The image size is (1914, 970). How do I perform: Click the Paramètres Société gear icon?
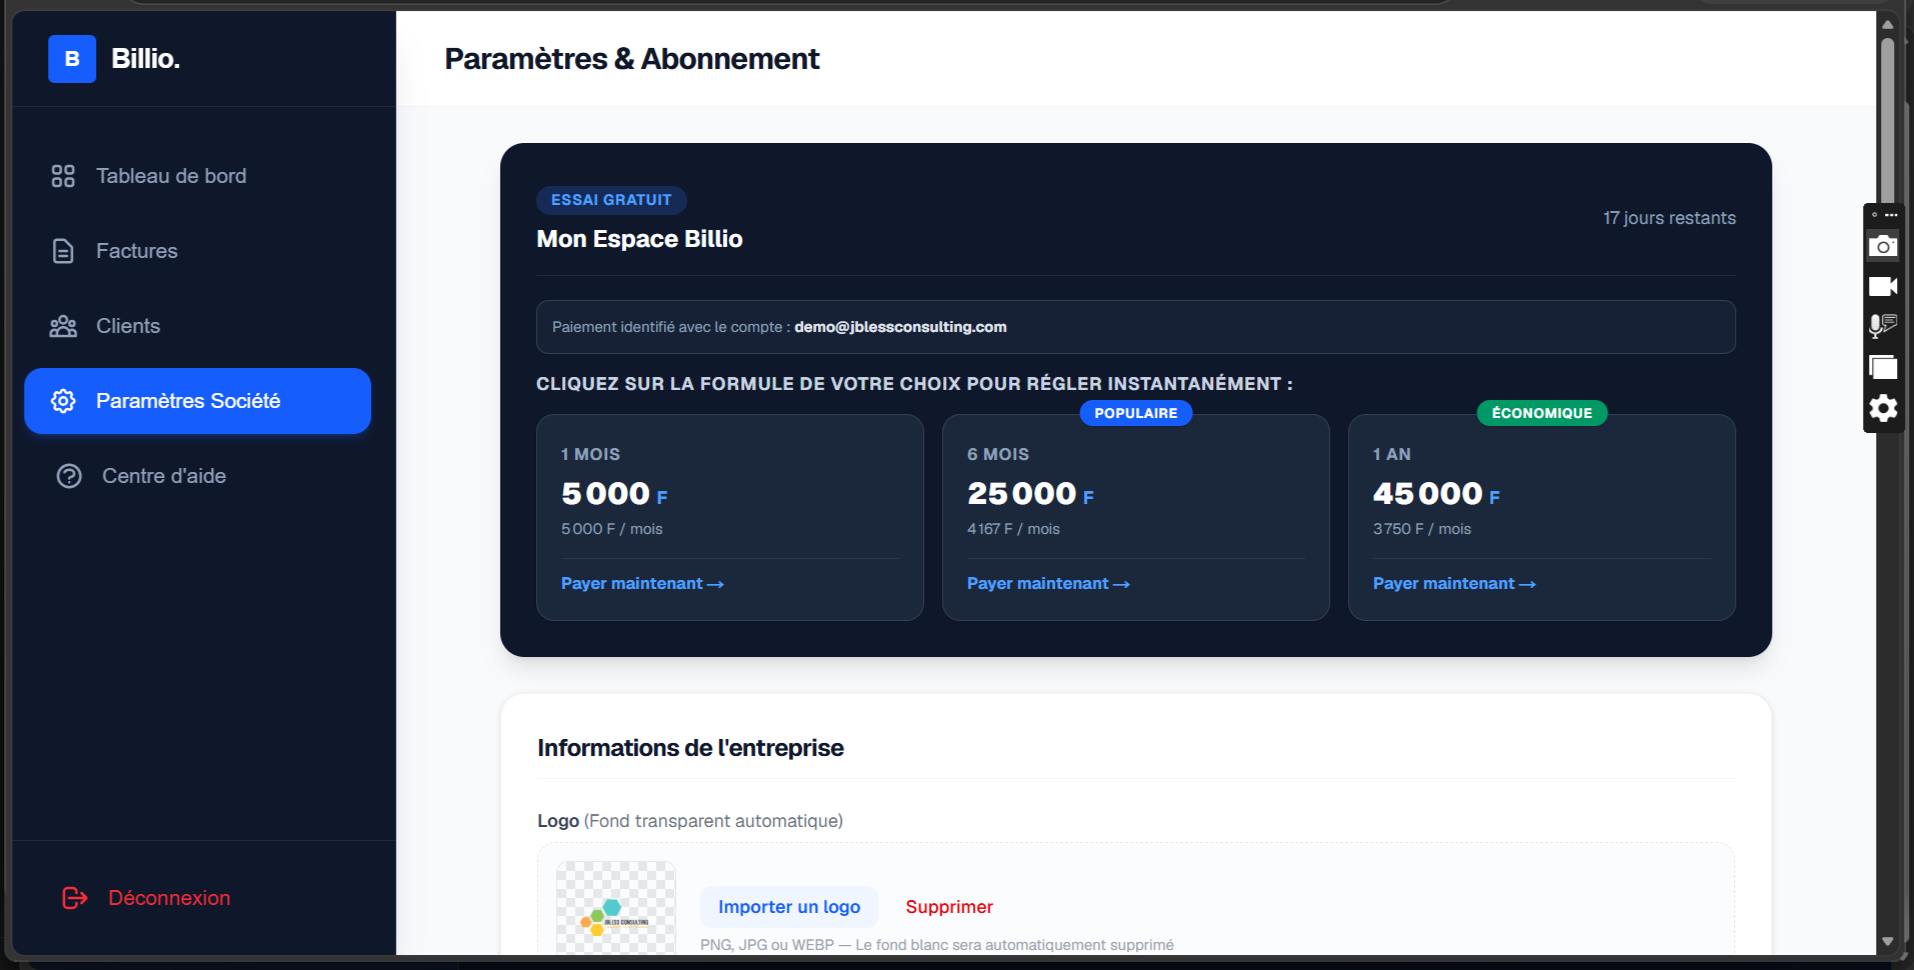tap(63, 401)
